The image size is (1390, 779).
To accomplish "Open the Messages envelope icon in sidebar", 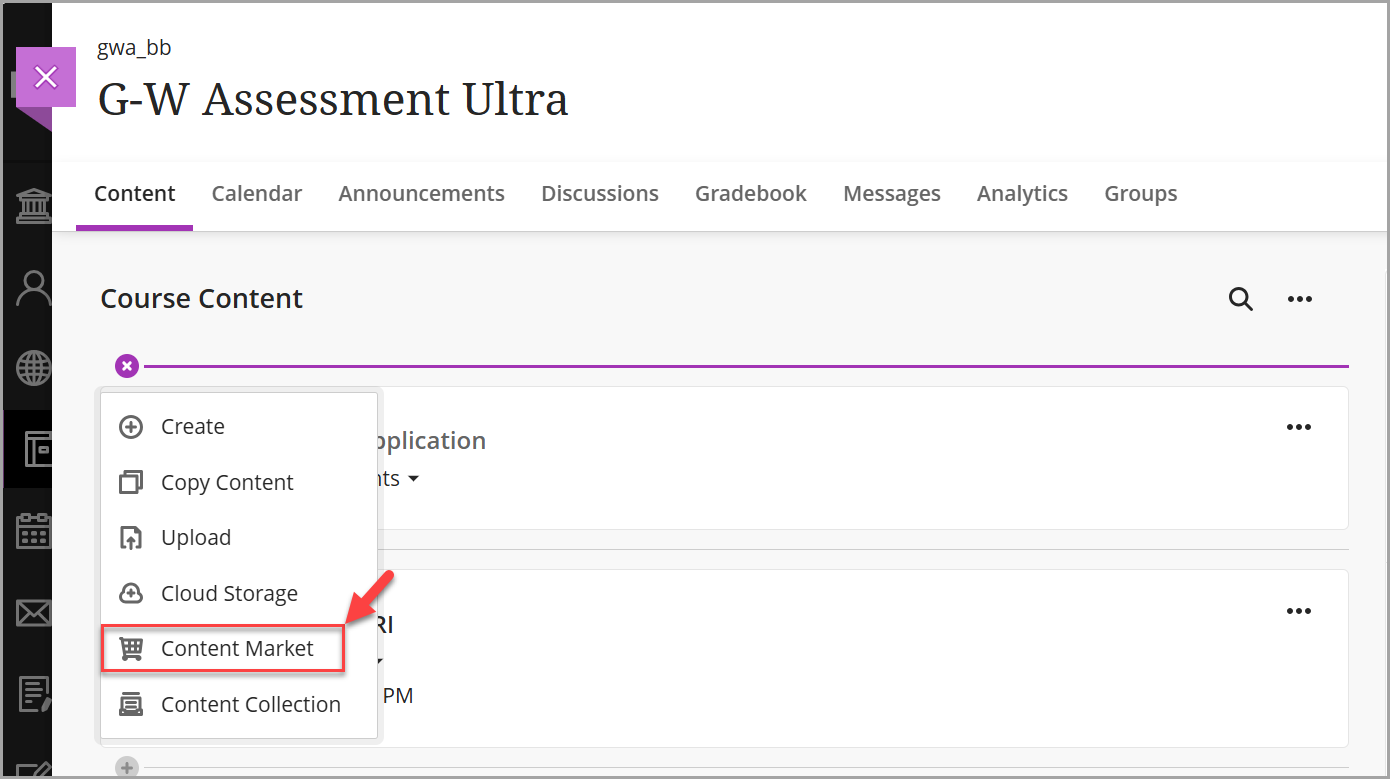I will point(33,612).
